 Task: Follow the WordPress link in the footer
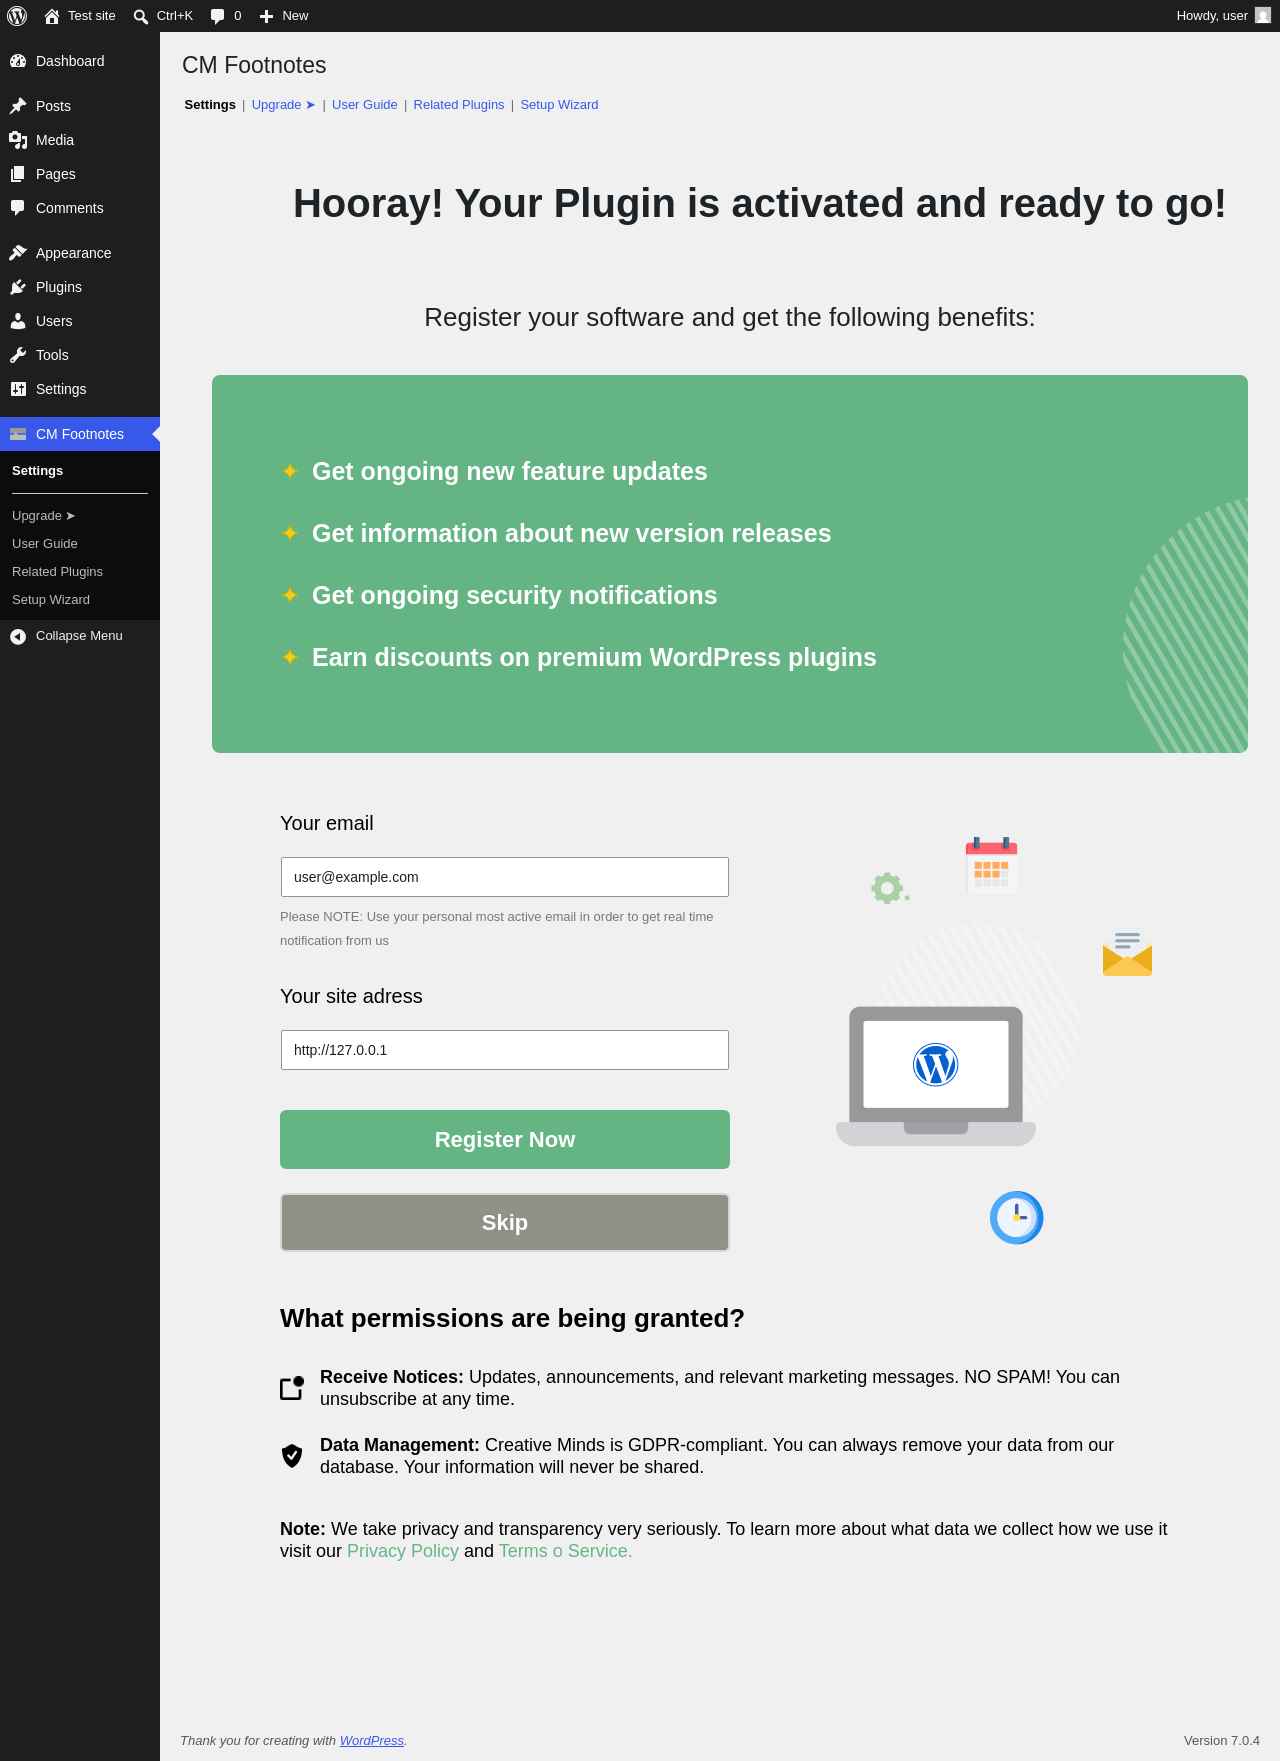click(x=372, y=1740)
